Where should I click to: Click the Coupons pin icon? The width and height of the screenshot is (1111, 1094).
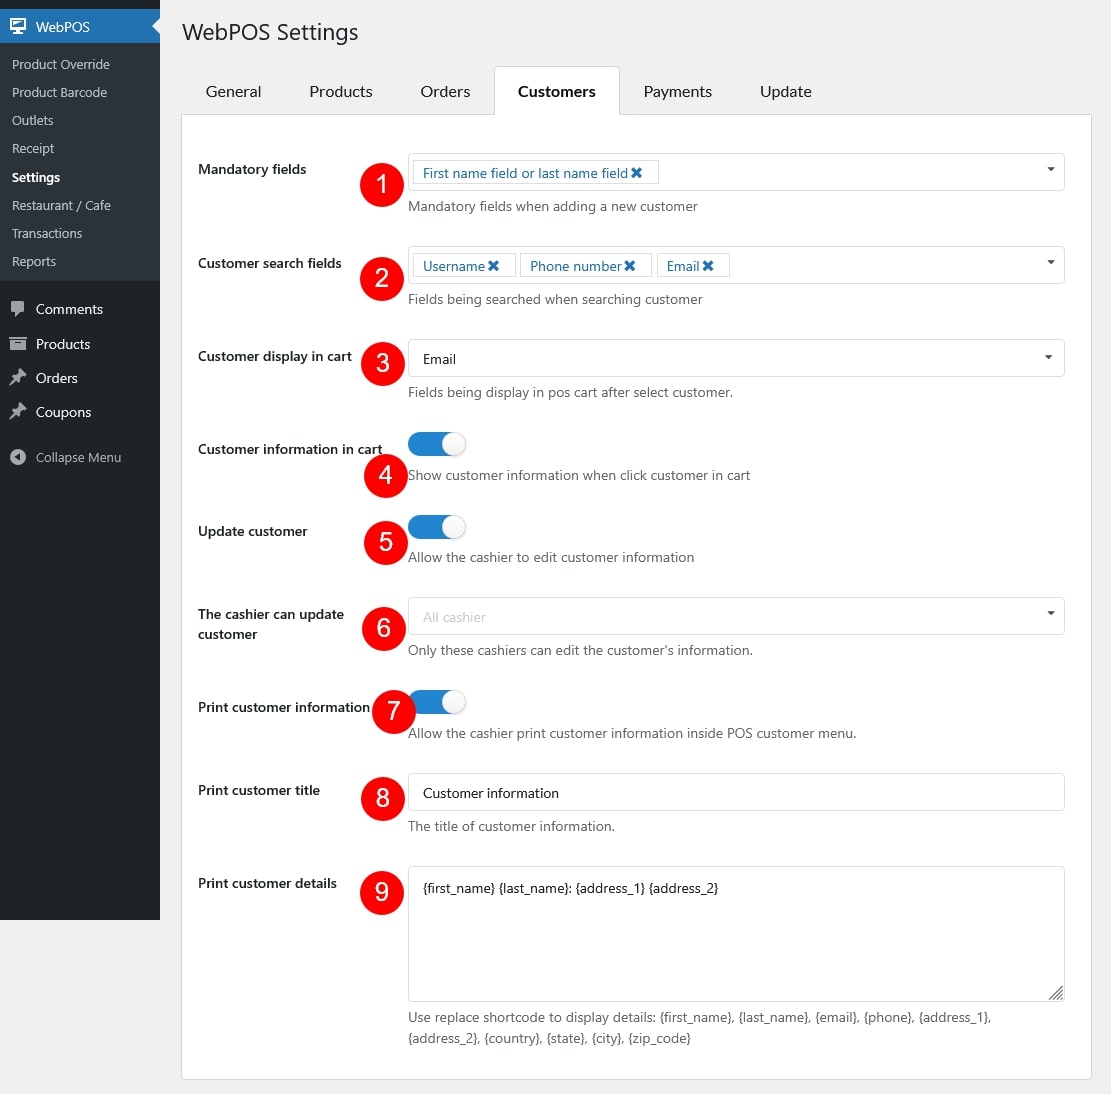point(18,412)
